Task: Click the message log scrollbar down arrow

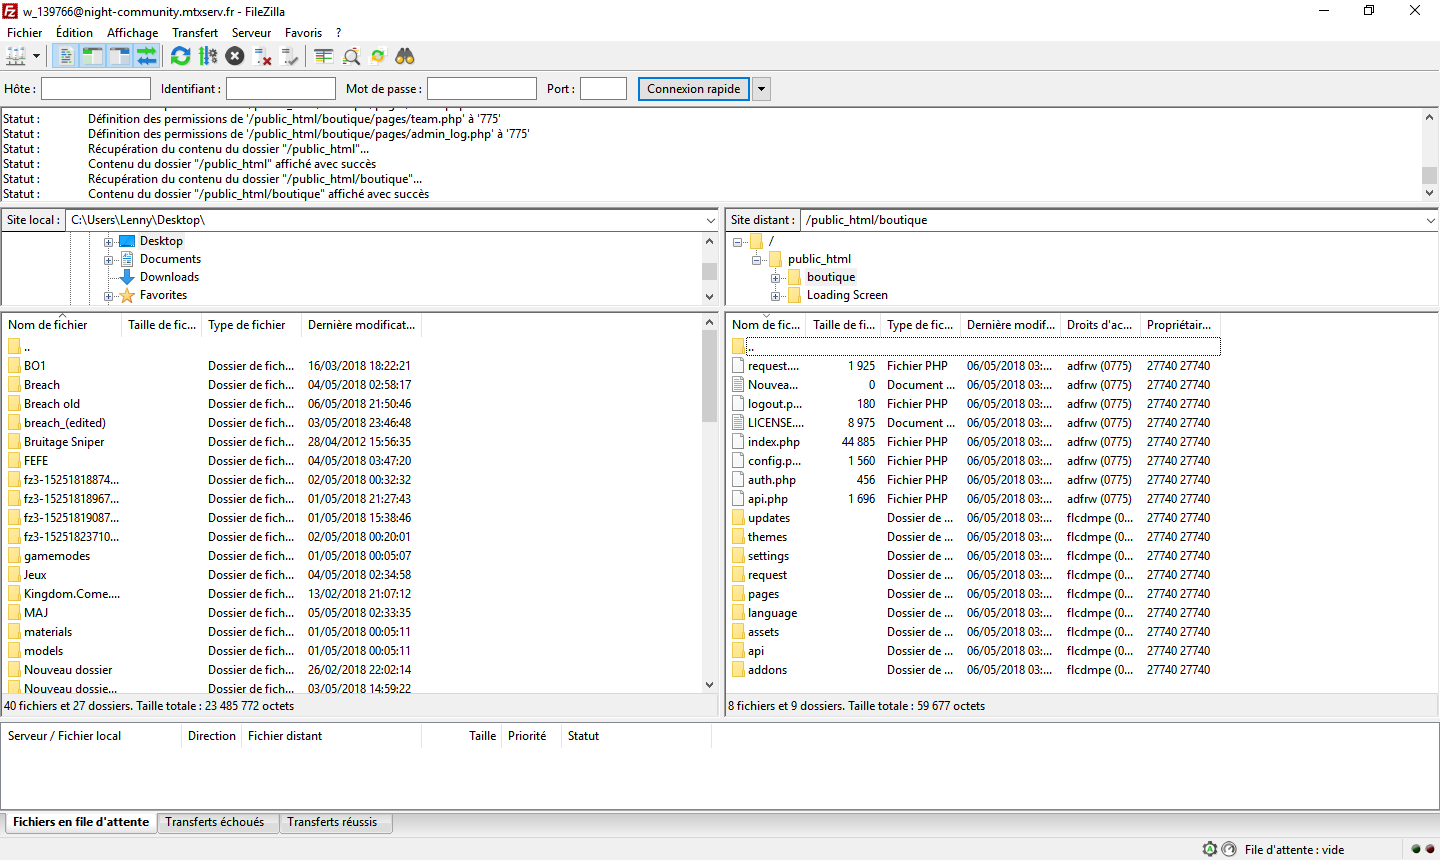Action: click(1429, 193)
